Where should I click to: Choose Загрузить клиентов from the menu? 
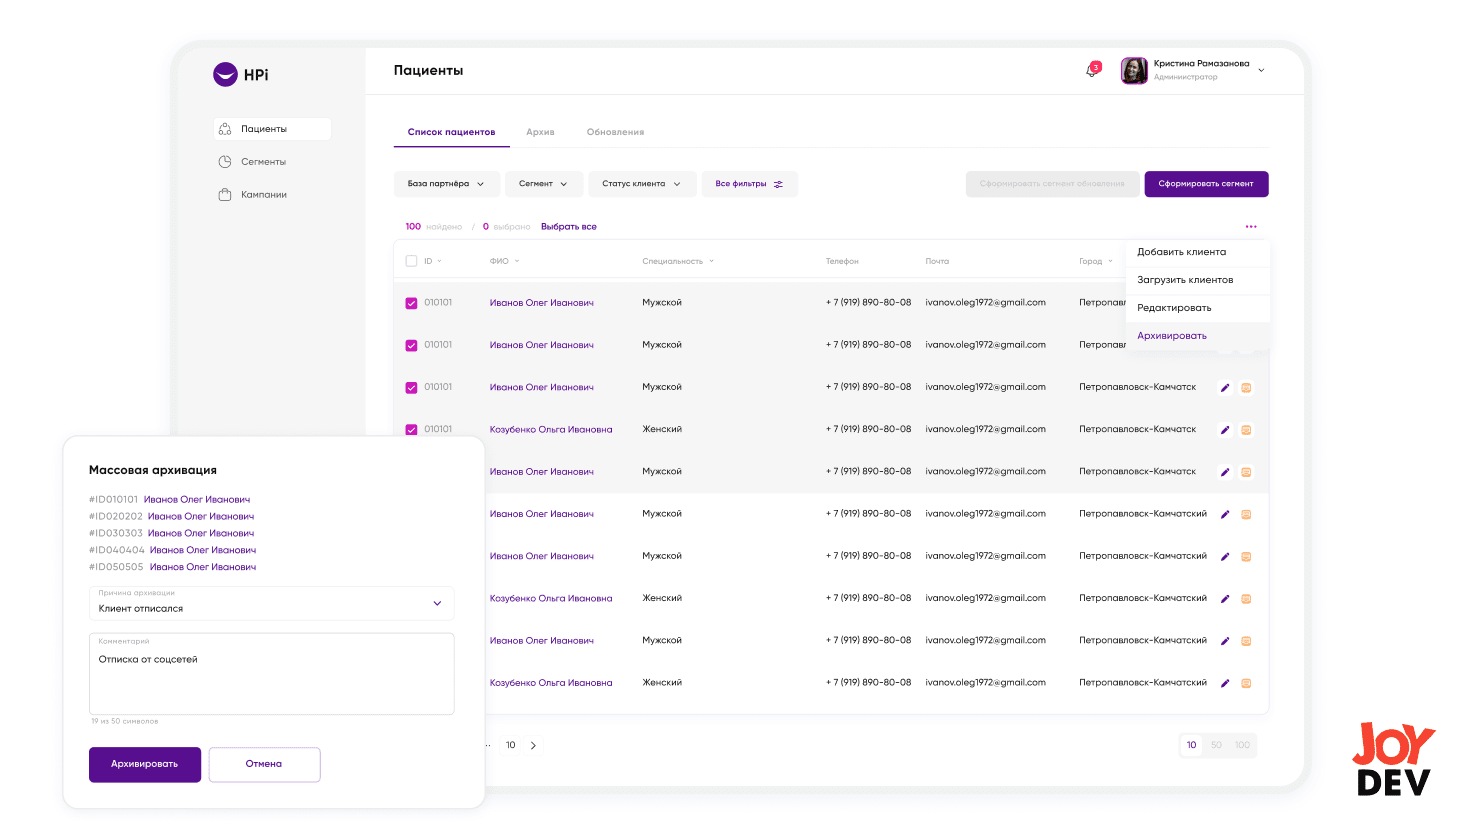click(1198, 280)
